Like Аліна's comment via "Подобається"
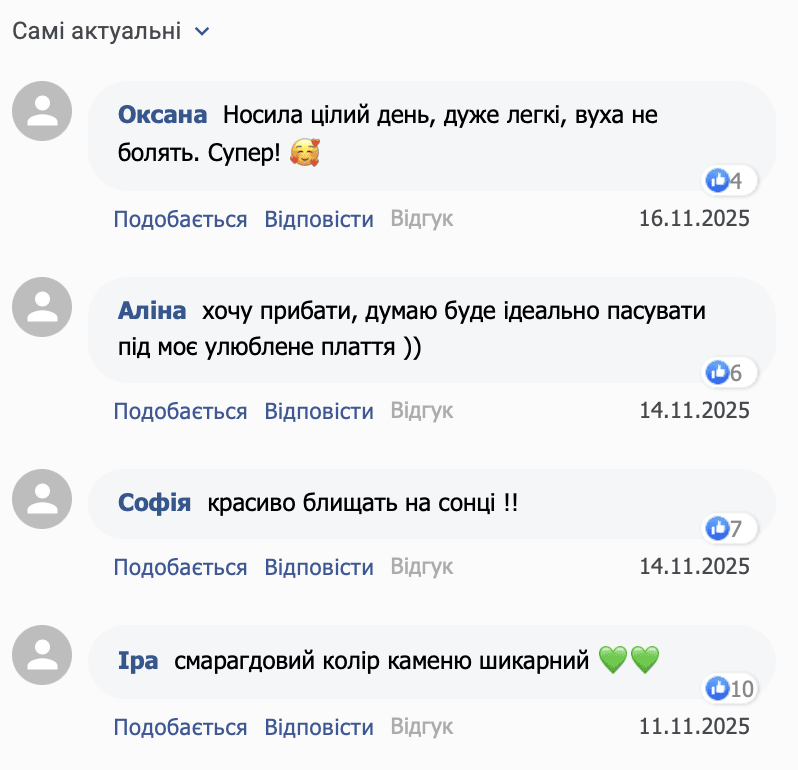The width and height of the screenshot is (798, 770). coord(180,411)
